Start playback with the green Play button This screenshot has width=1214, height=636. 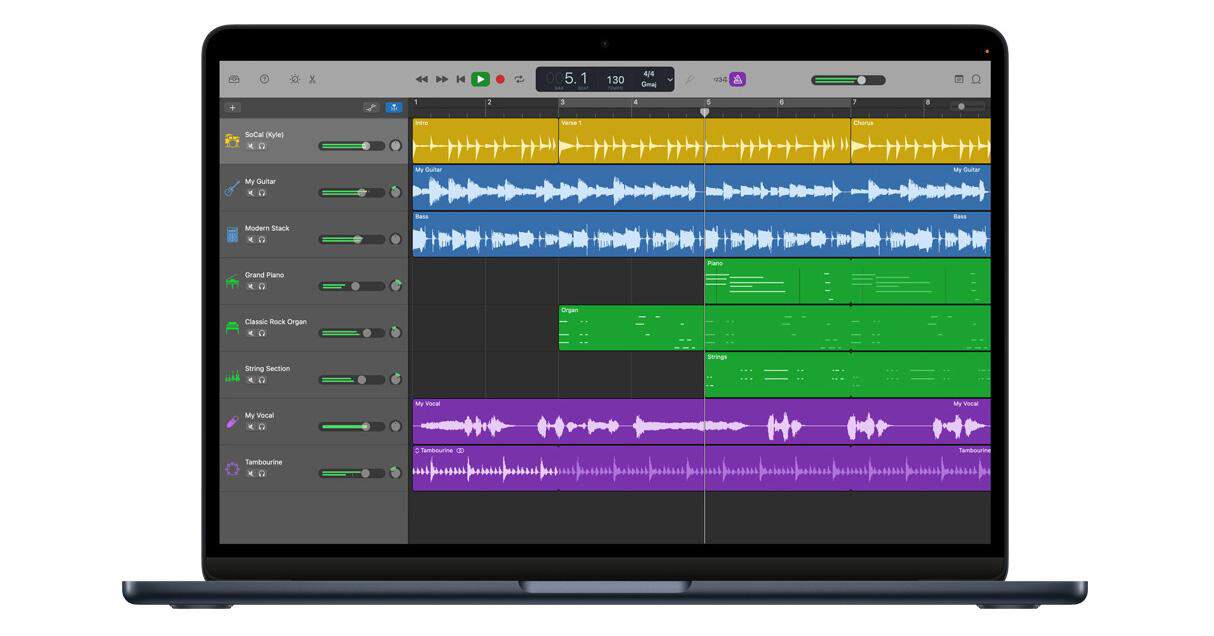point(481,79)
